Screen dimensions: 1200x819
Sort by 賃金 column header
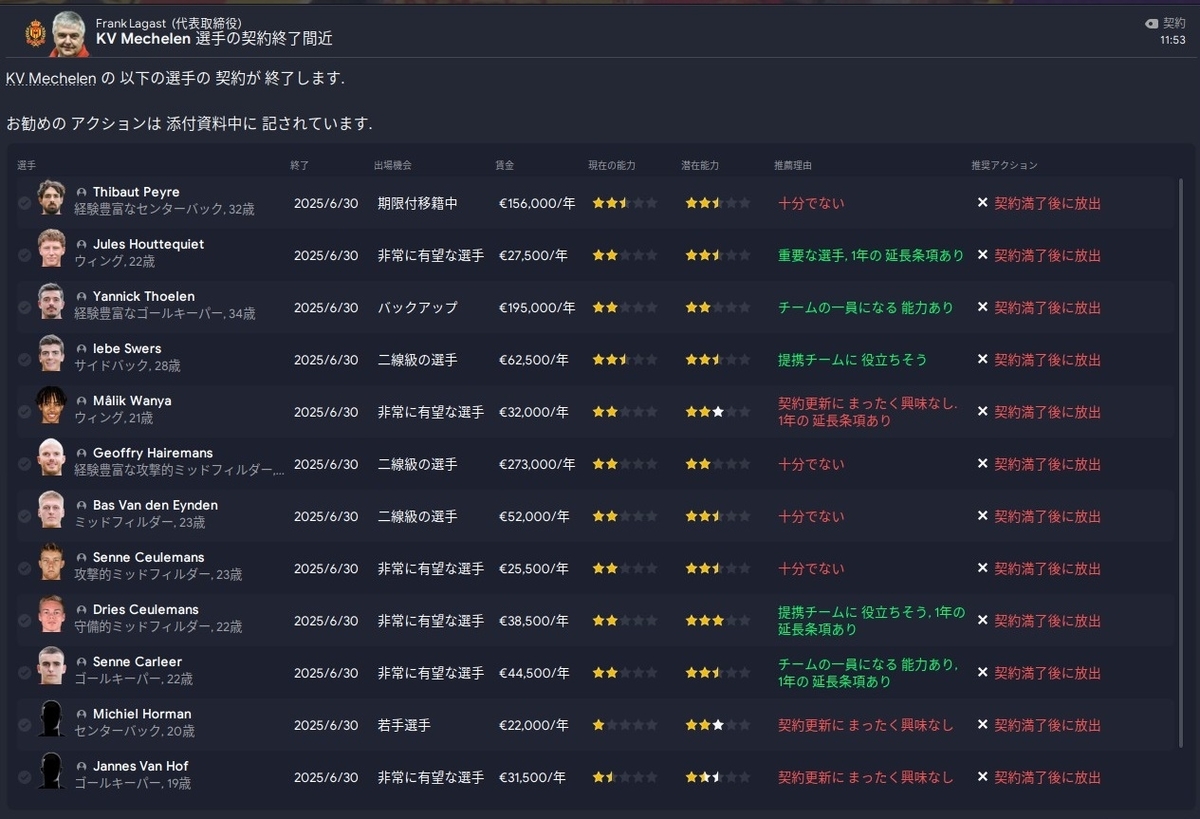click(504, 165)
